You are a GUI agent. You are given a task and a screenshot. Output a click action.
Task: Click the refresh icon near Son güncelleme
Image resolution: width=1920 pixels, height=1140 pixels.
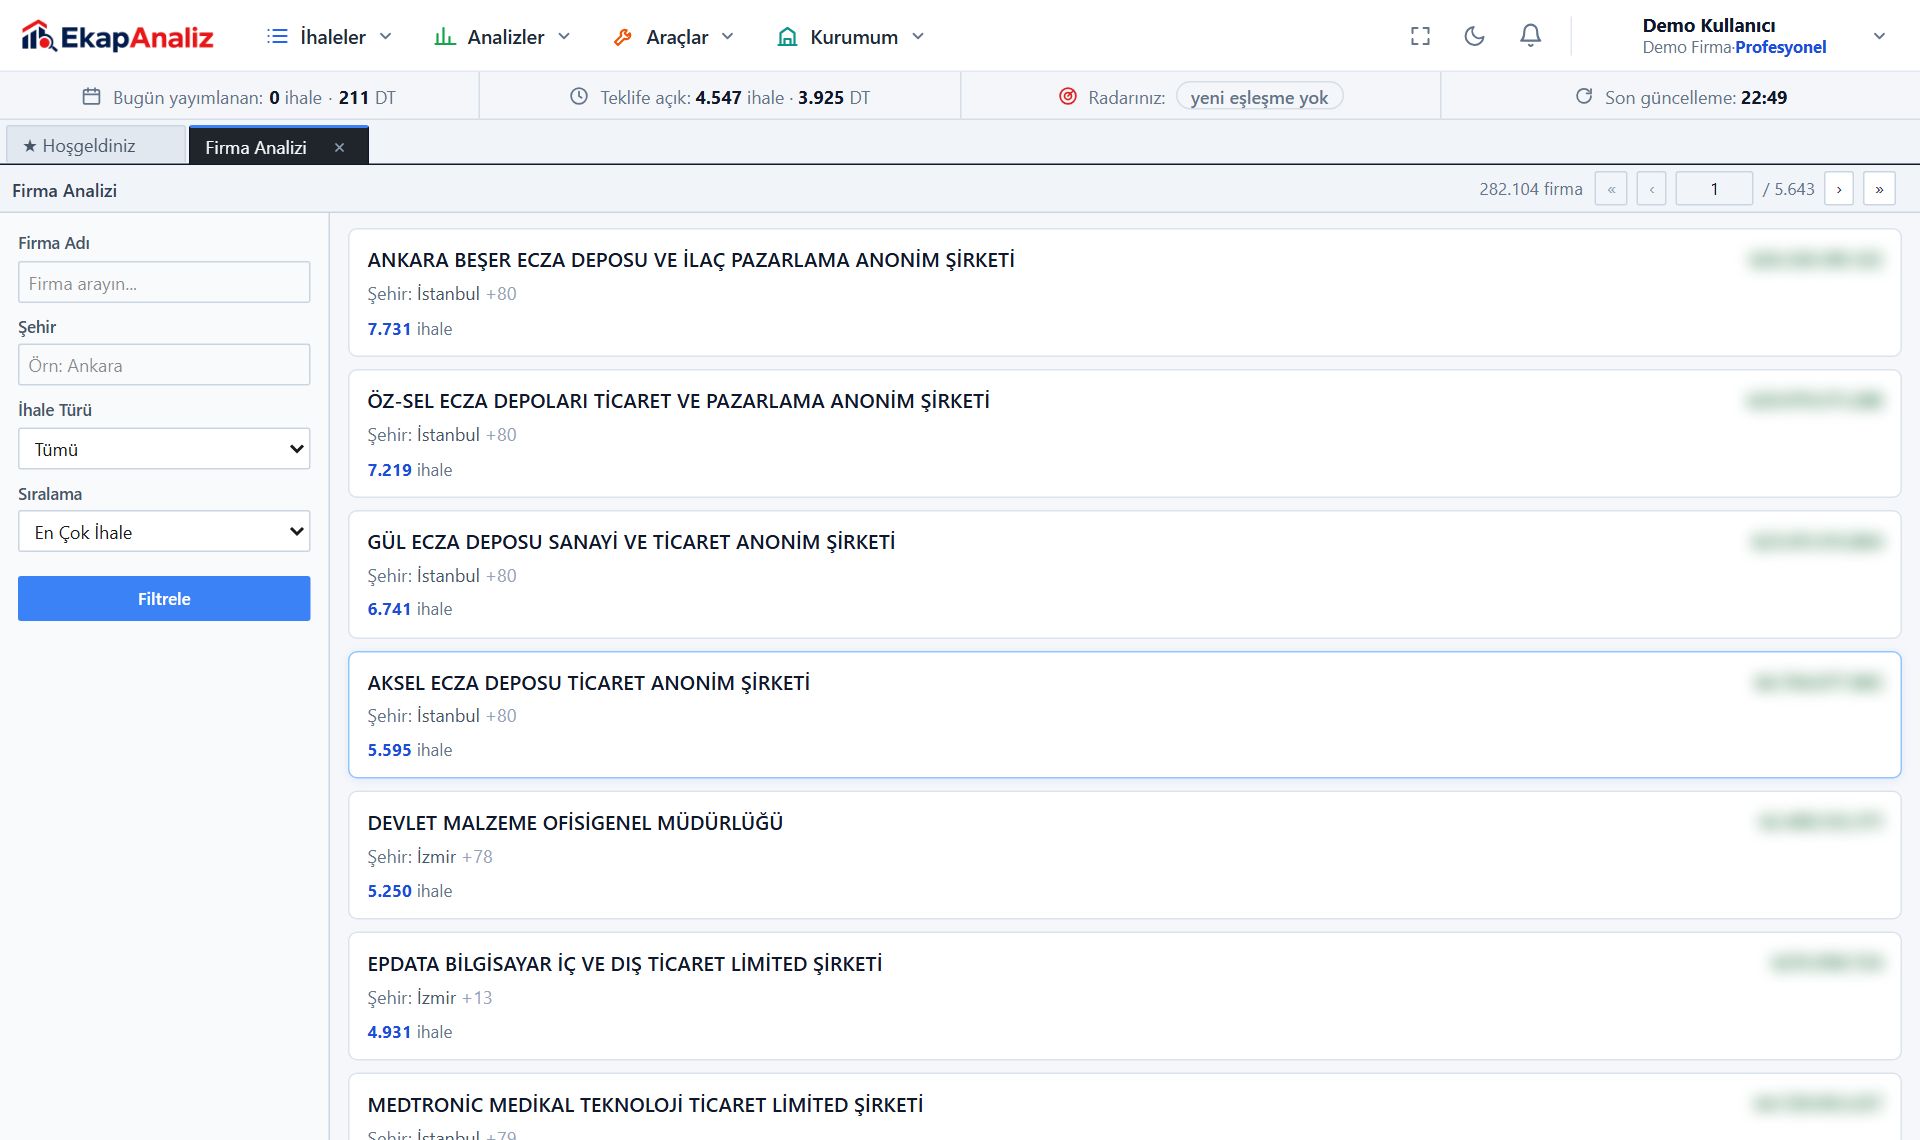[x=1584, y=97]
